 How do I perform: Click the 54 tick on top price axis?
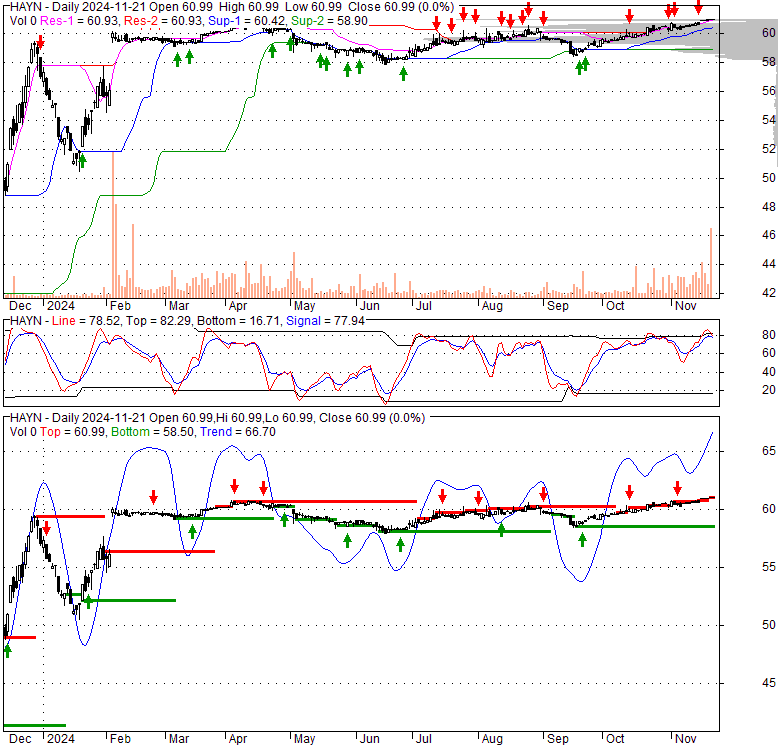[x=769, y=120]
